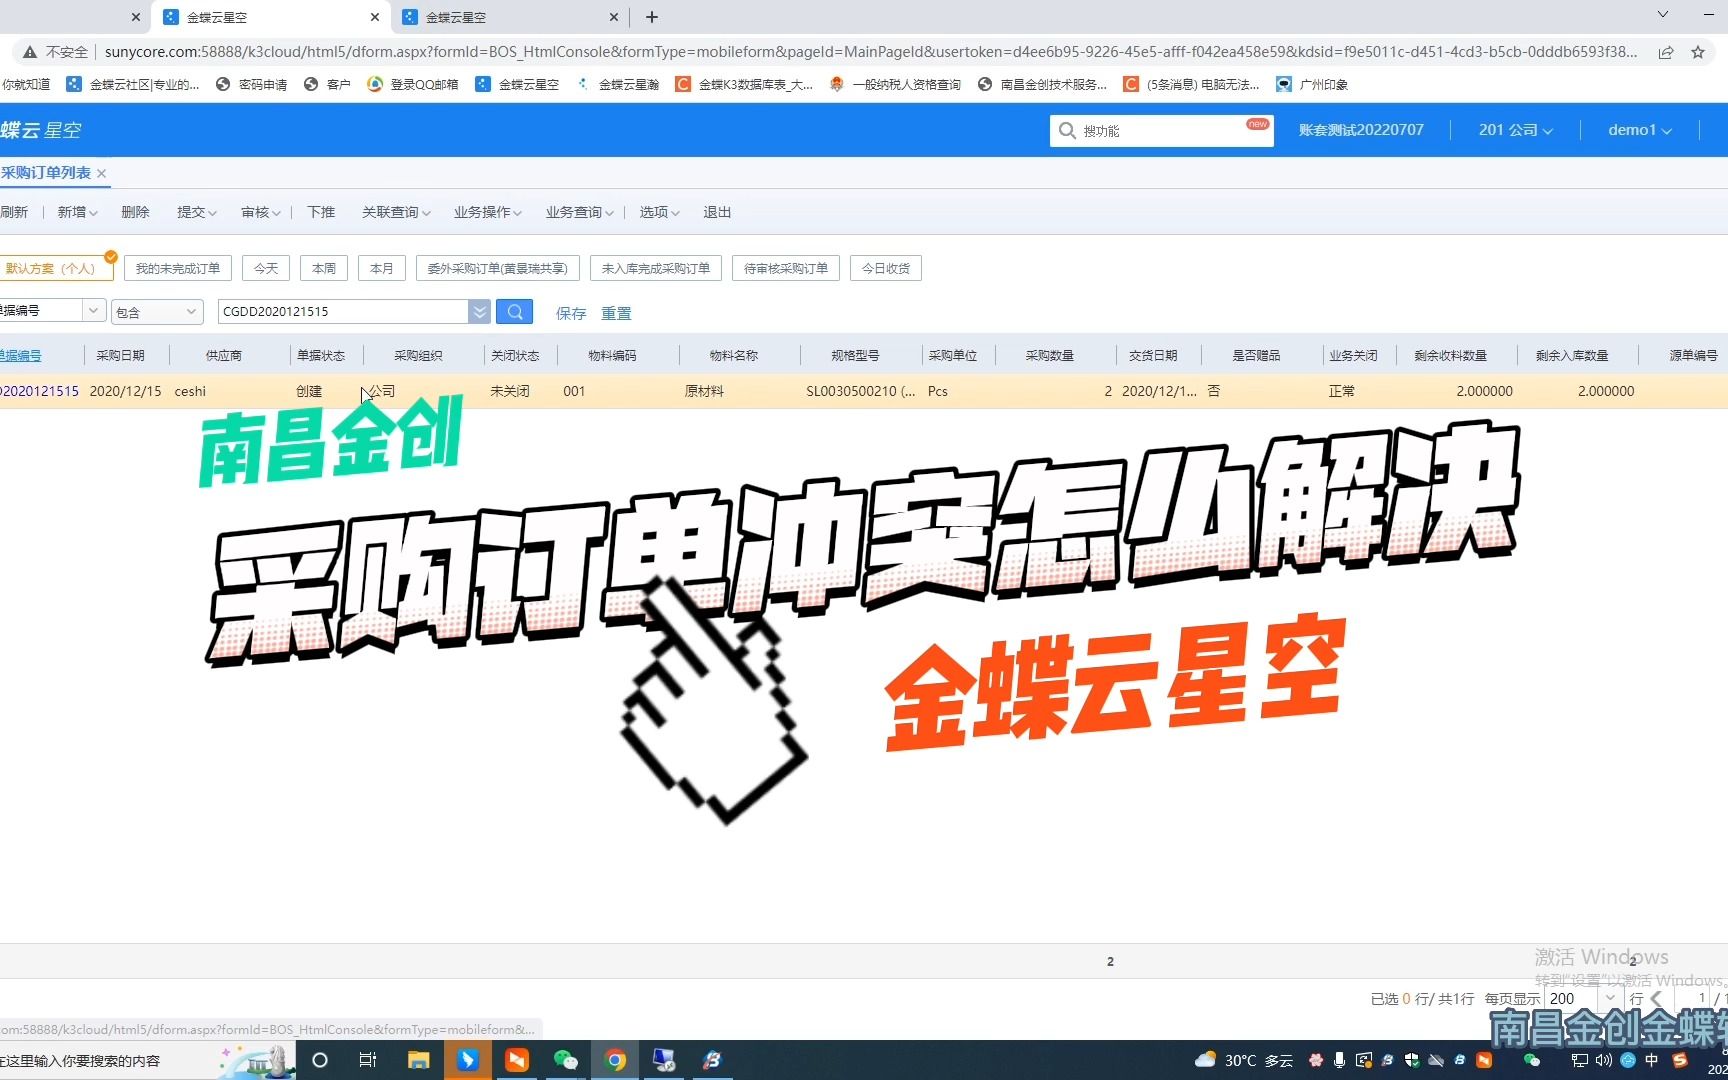Open the demo1 user dropdown
The width and height of the screenshot is (1728, 1080).
pos(1638,129)
